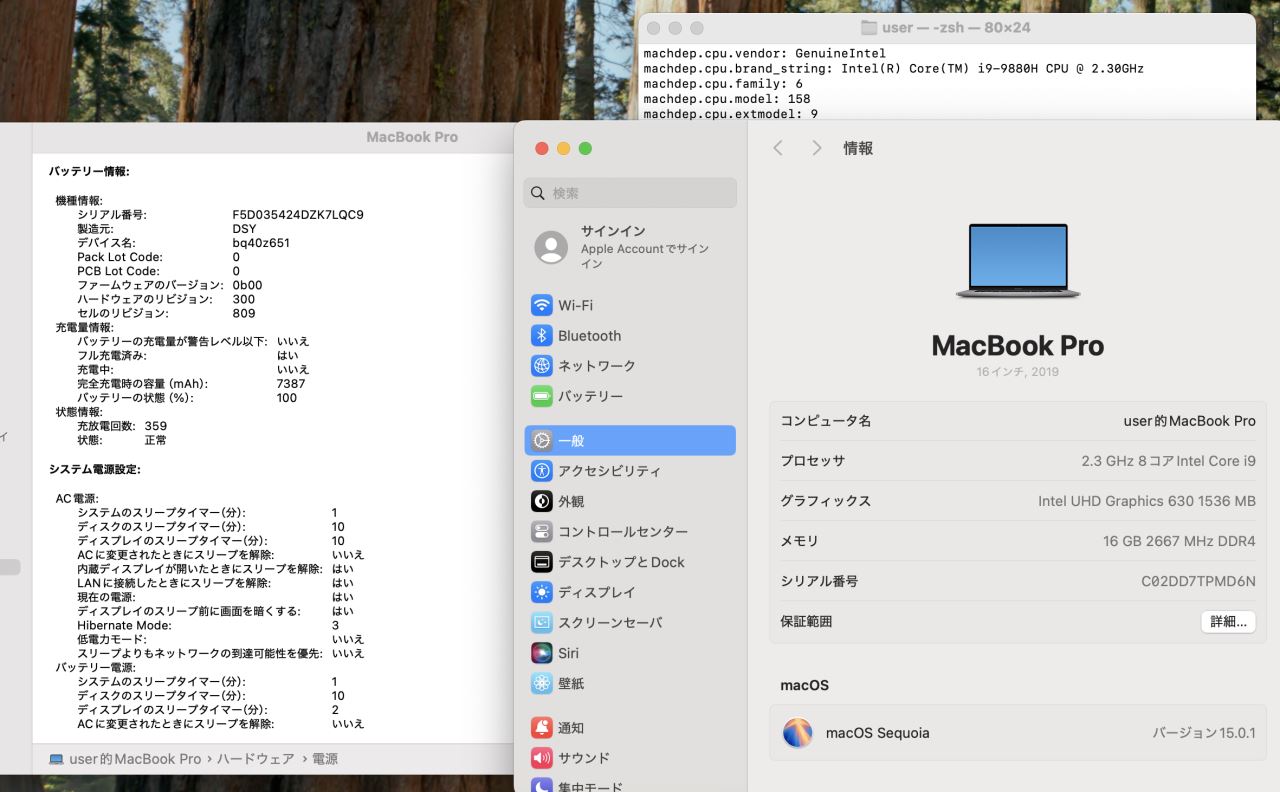Open the 通知 bell icon
The image size is (1280, 792).
click(x=541, y=728)
